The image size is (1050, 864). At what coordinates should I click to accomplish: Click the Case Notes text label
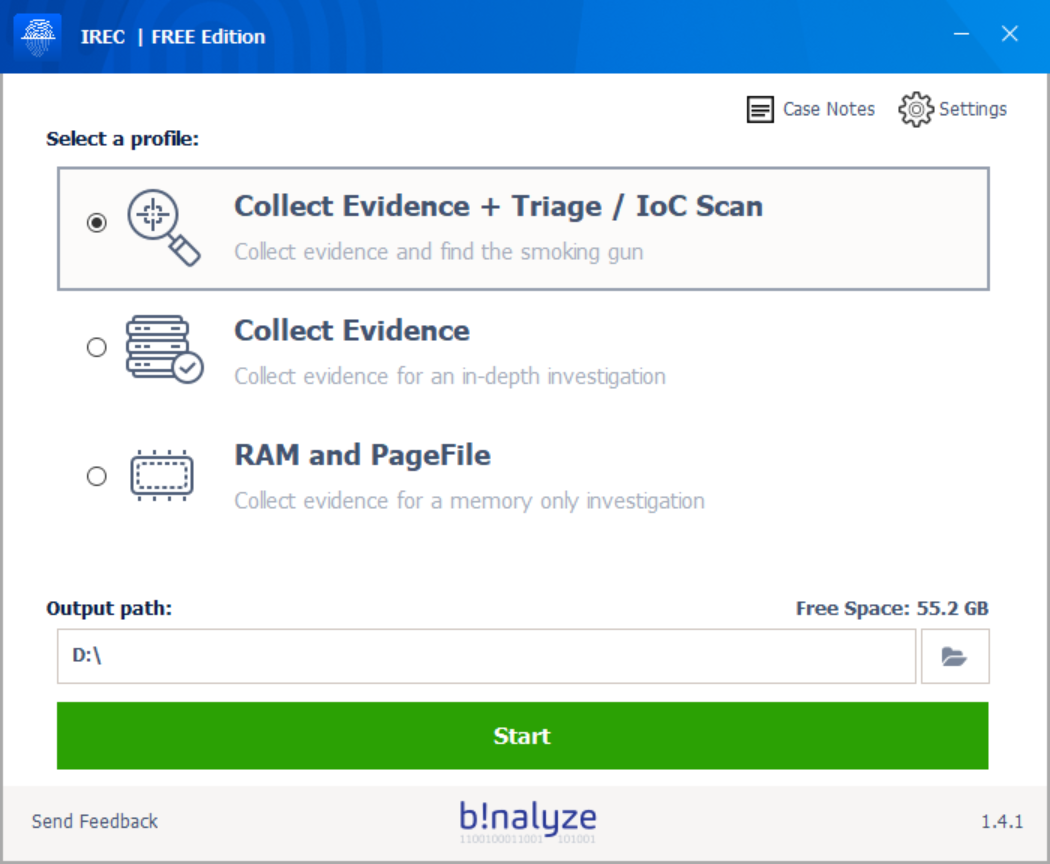(x=828, y=109)
